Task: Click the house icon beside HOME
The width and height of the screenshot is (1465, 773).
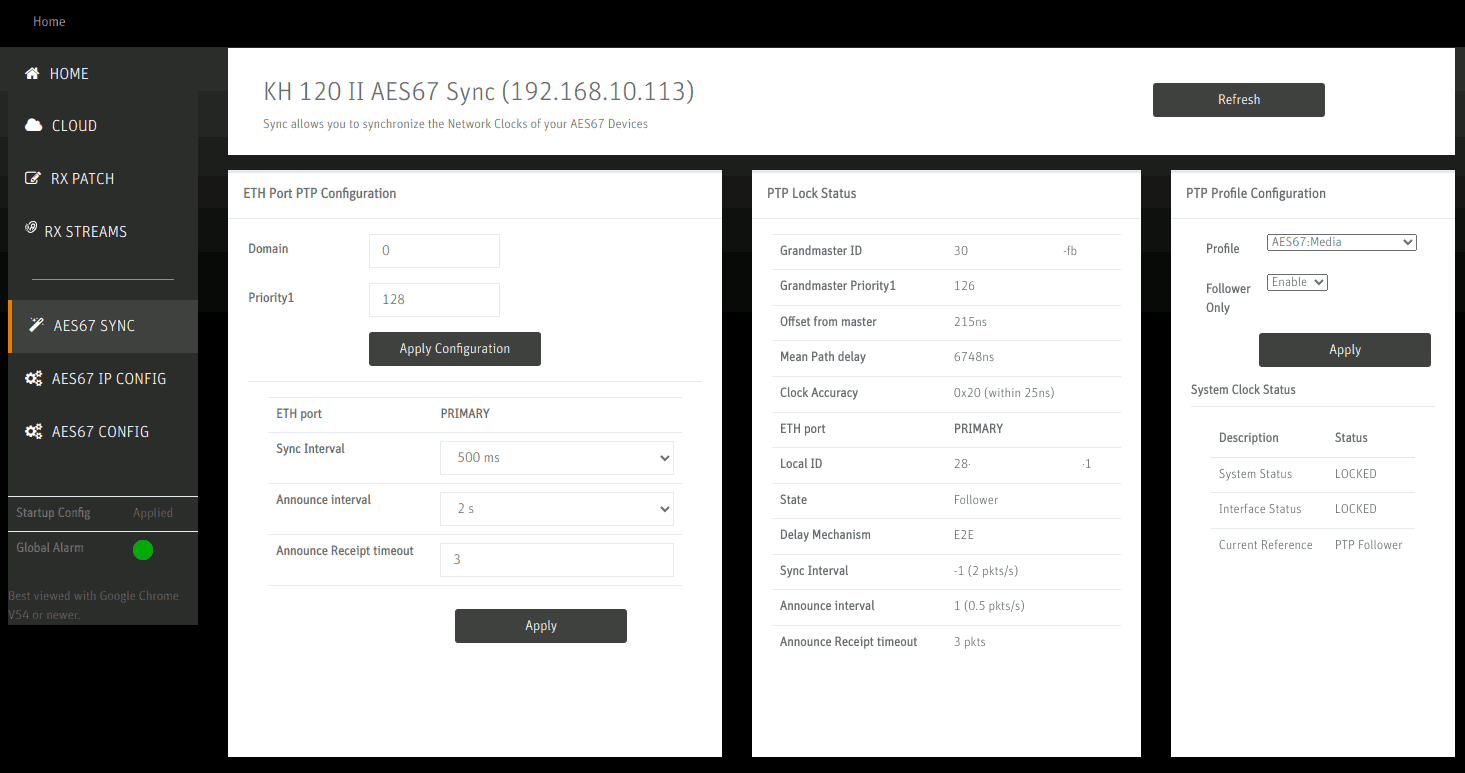Action: [x=32, y=74]
